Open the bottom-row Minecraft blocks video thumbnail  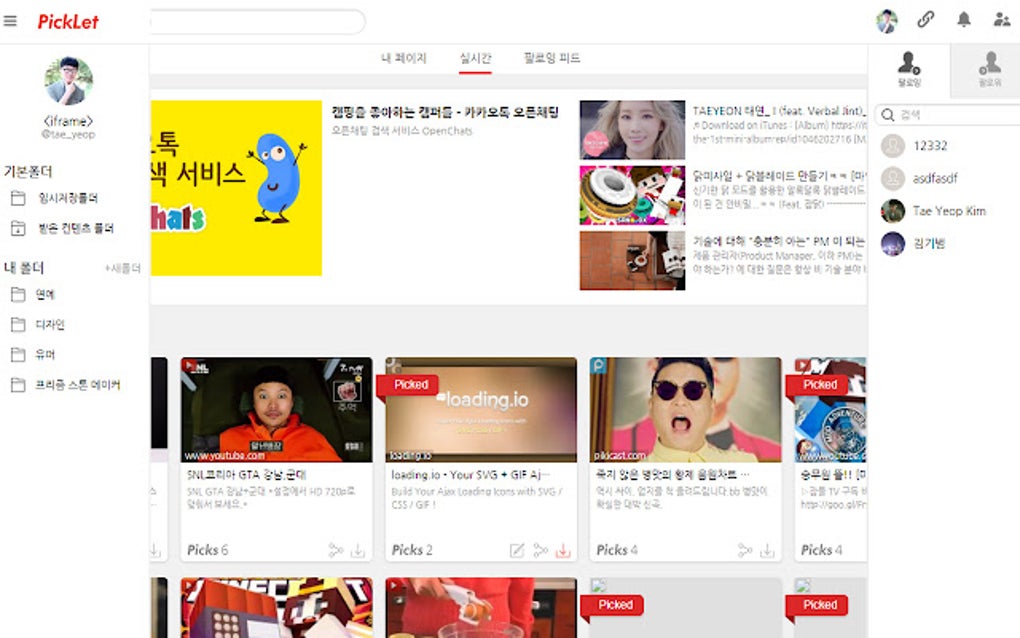276,607
